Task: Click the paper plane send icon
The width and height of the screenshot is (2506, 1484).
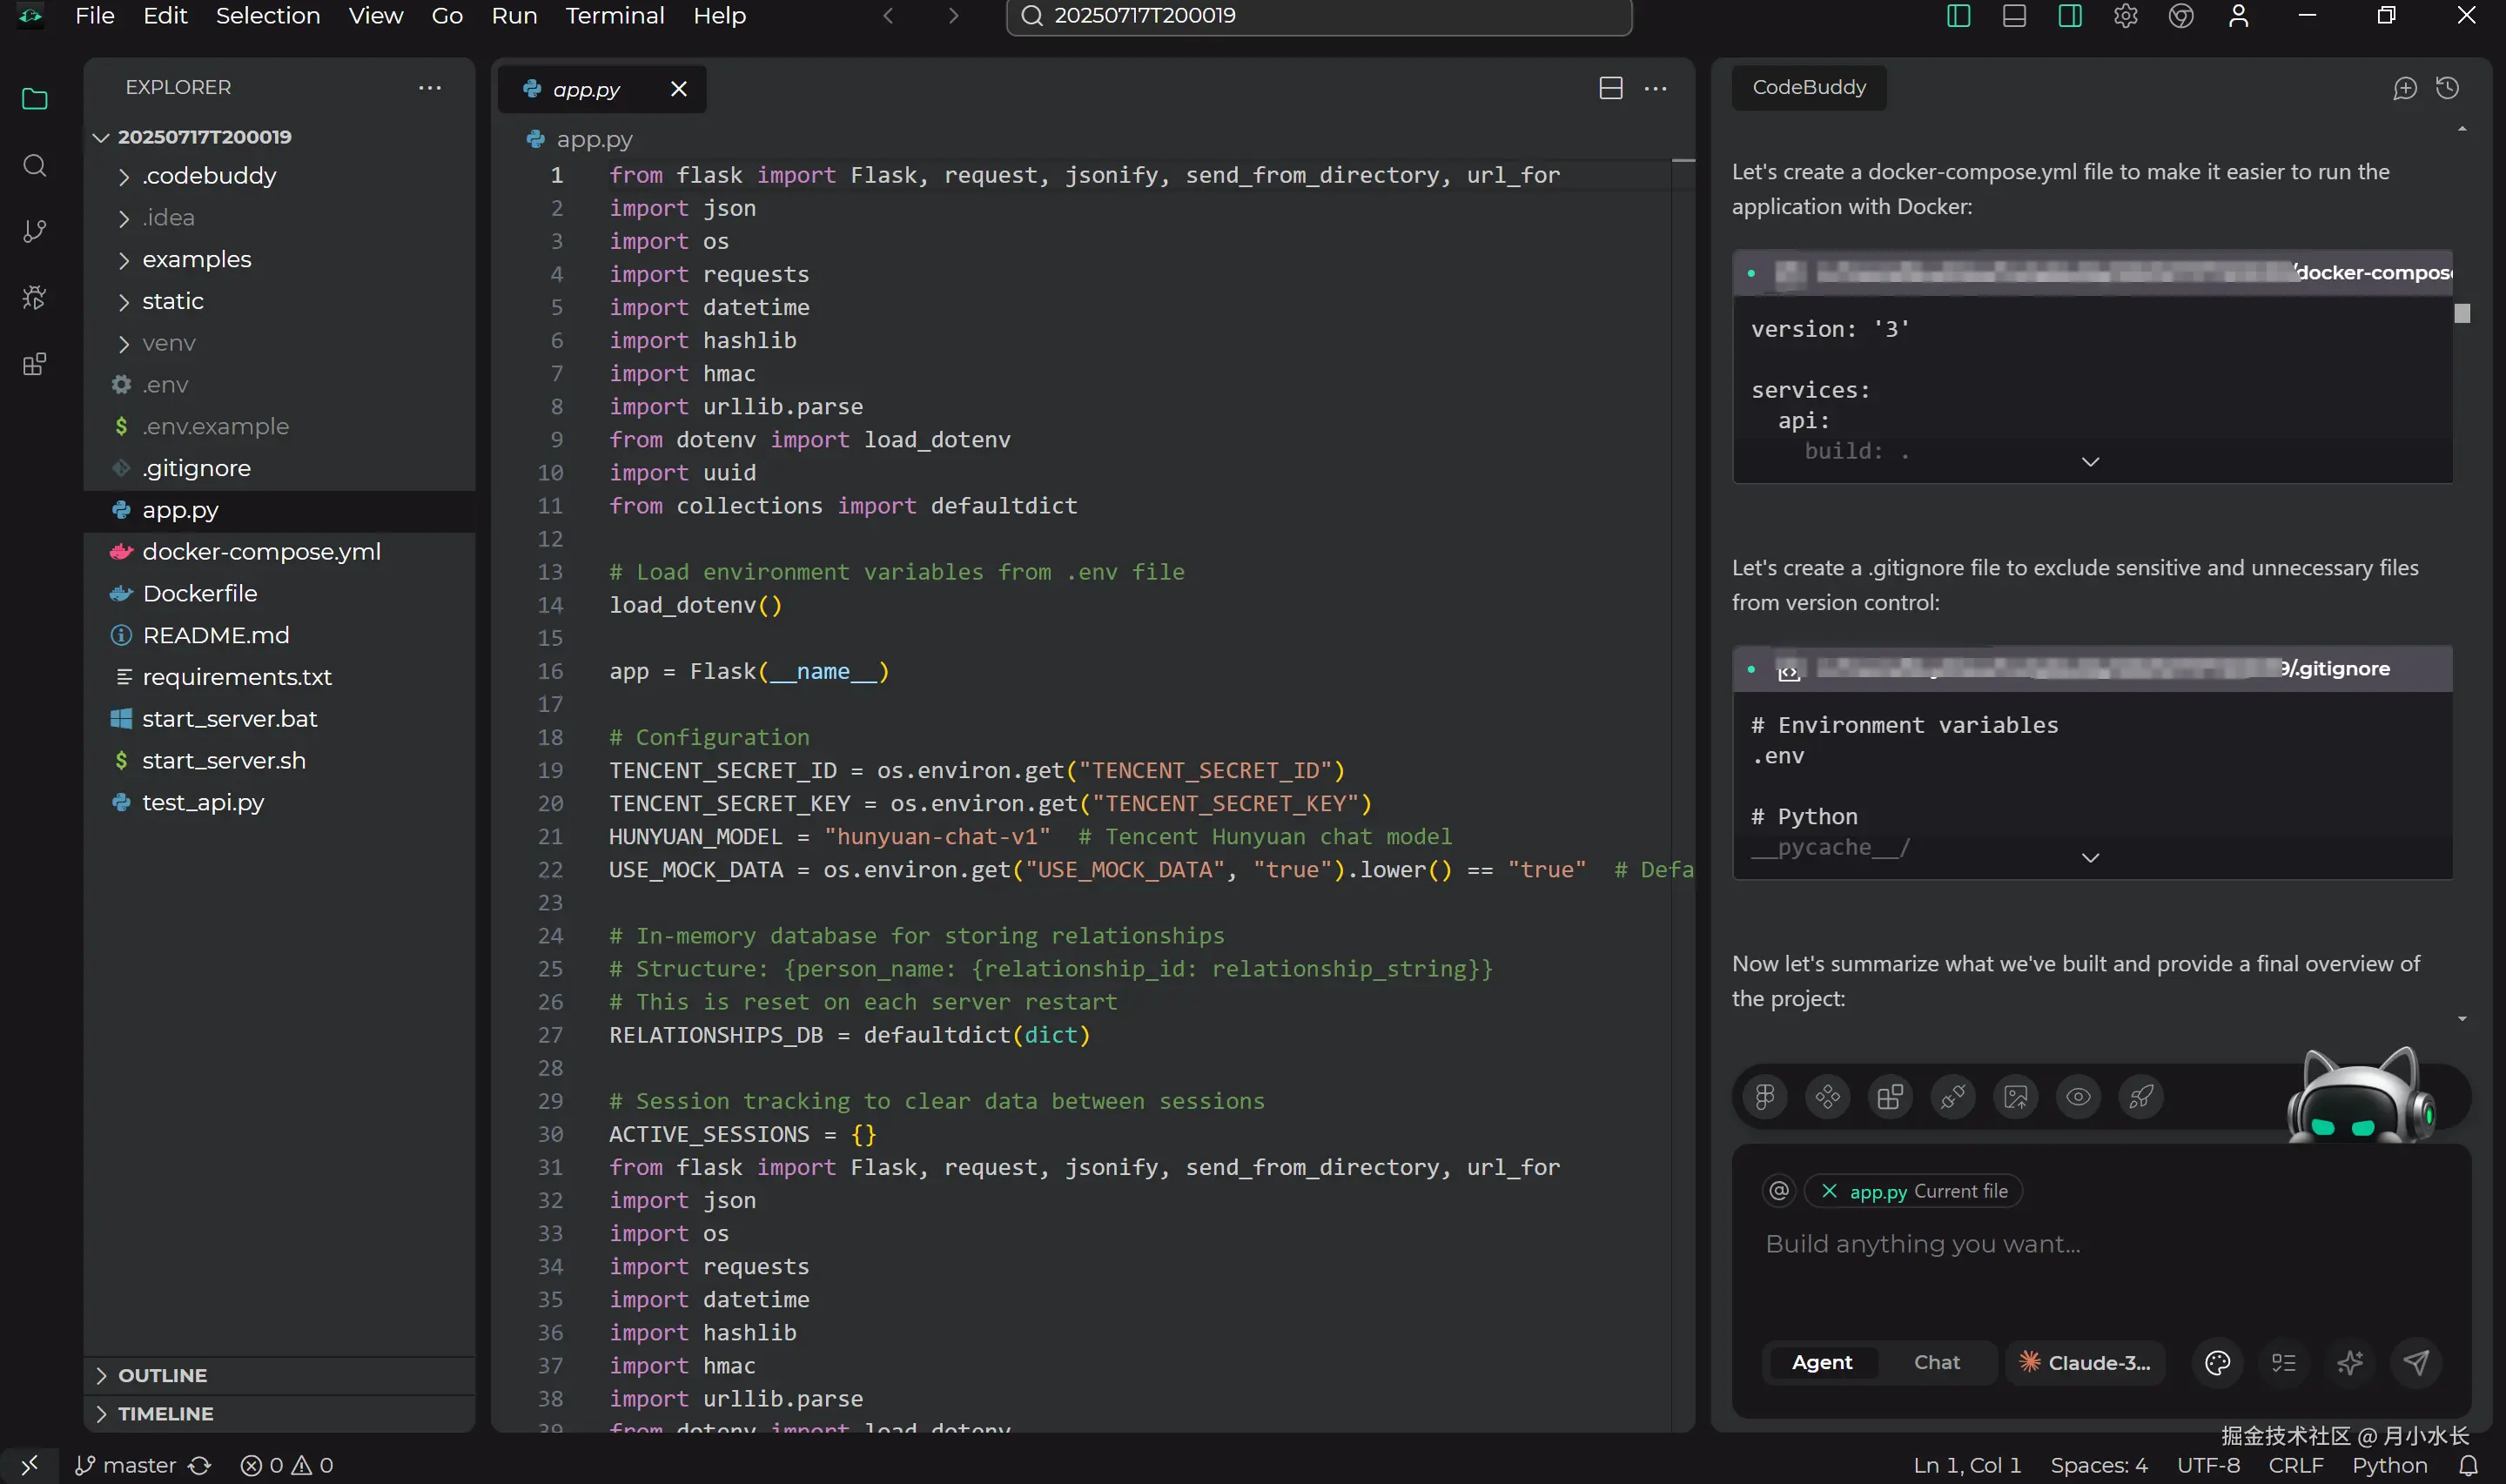Action: (2416, 1363)
